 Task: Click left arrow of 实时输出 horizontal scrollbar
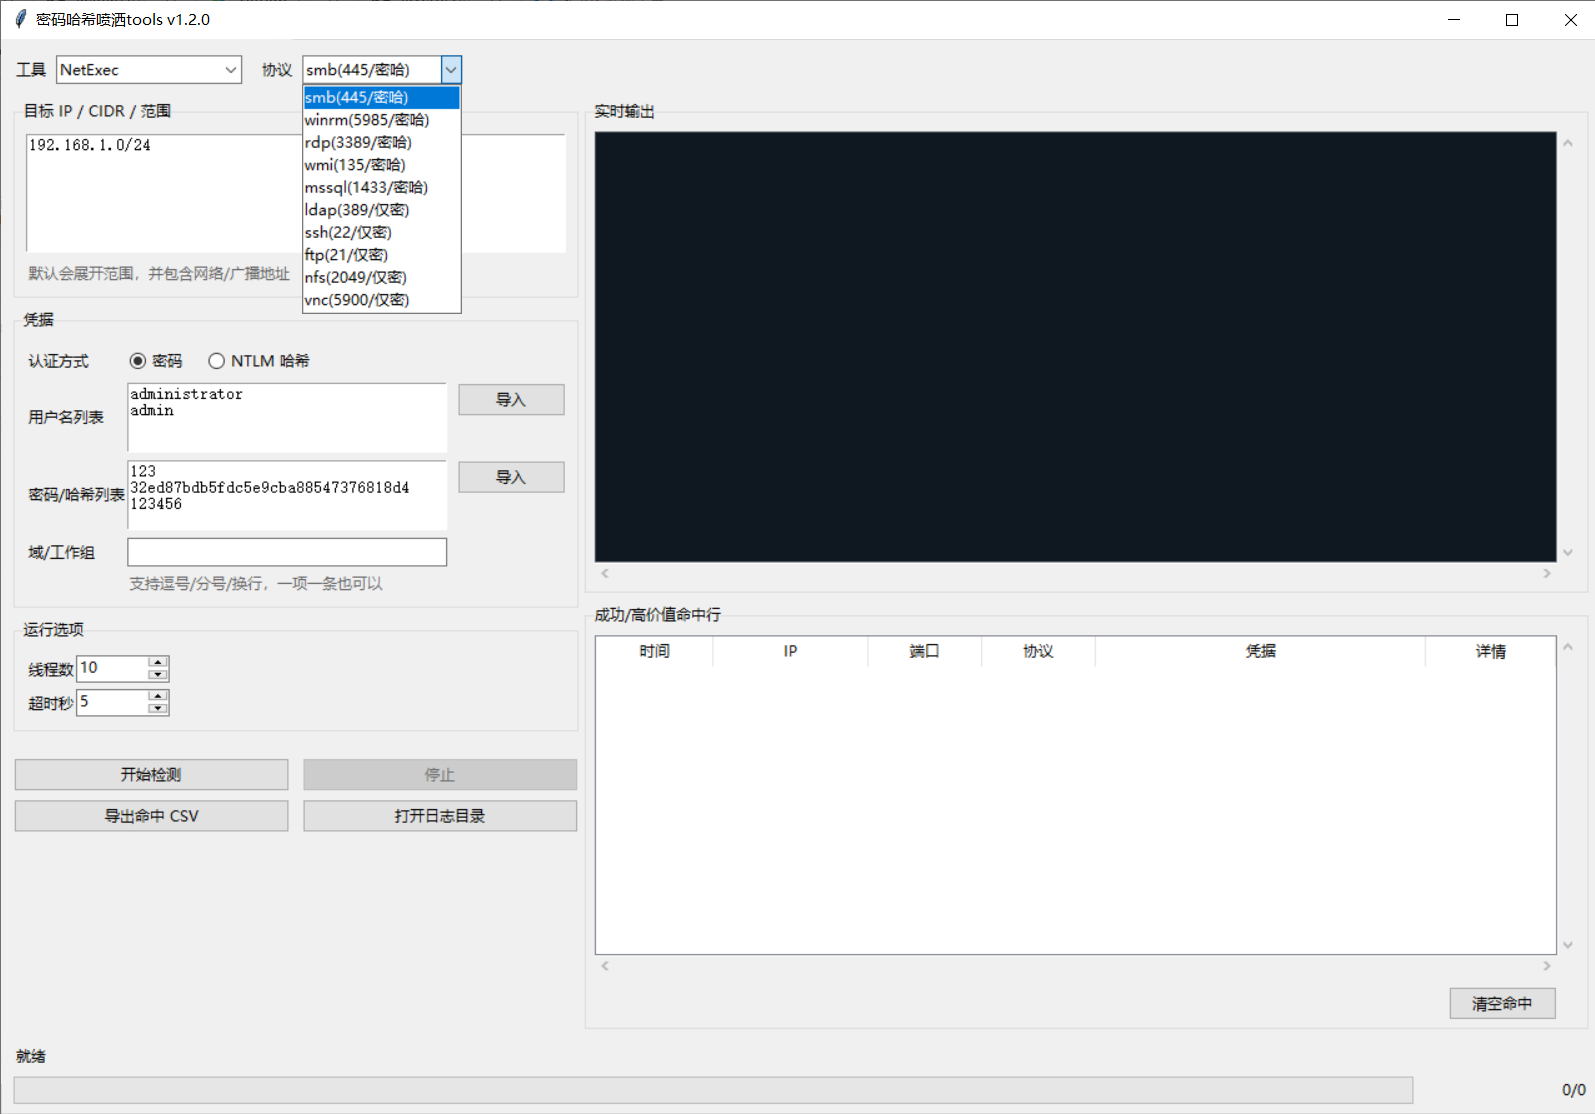(x=604, y=574)
